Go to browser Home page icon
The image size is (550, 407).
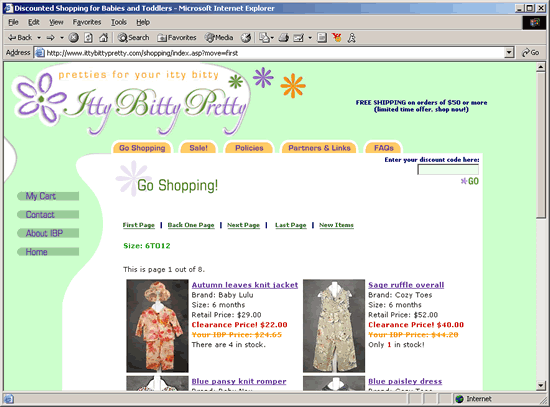(x=103, y=38)
